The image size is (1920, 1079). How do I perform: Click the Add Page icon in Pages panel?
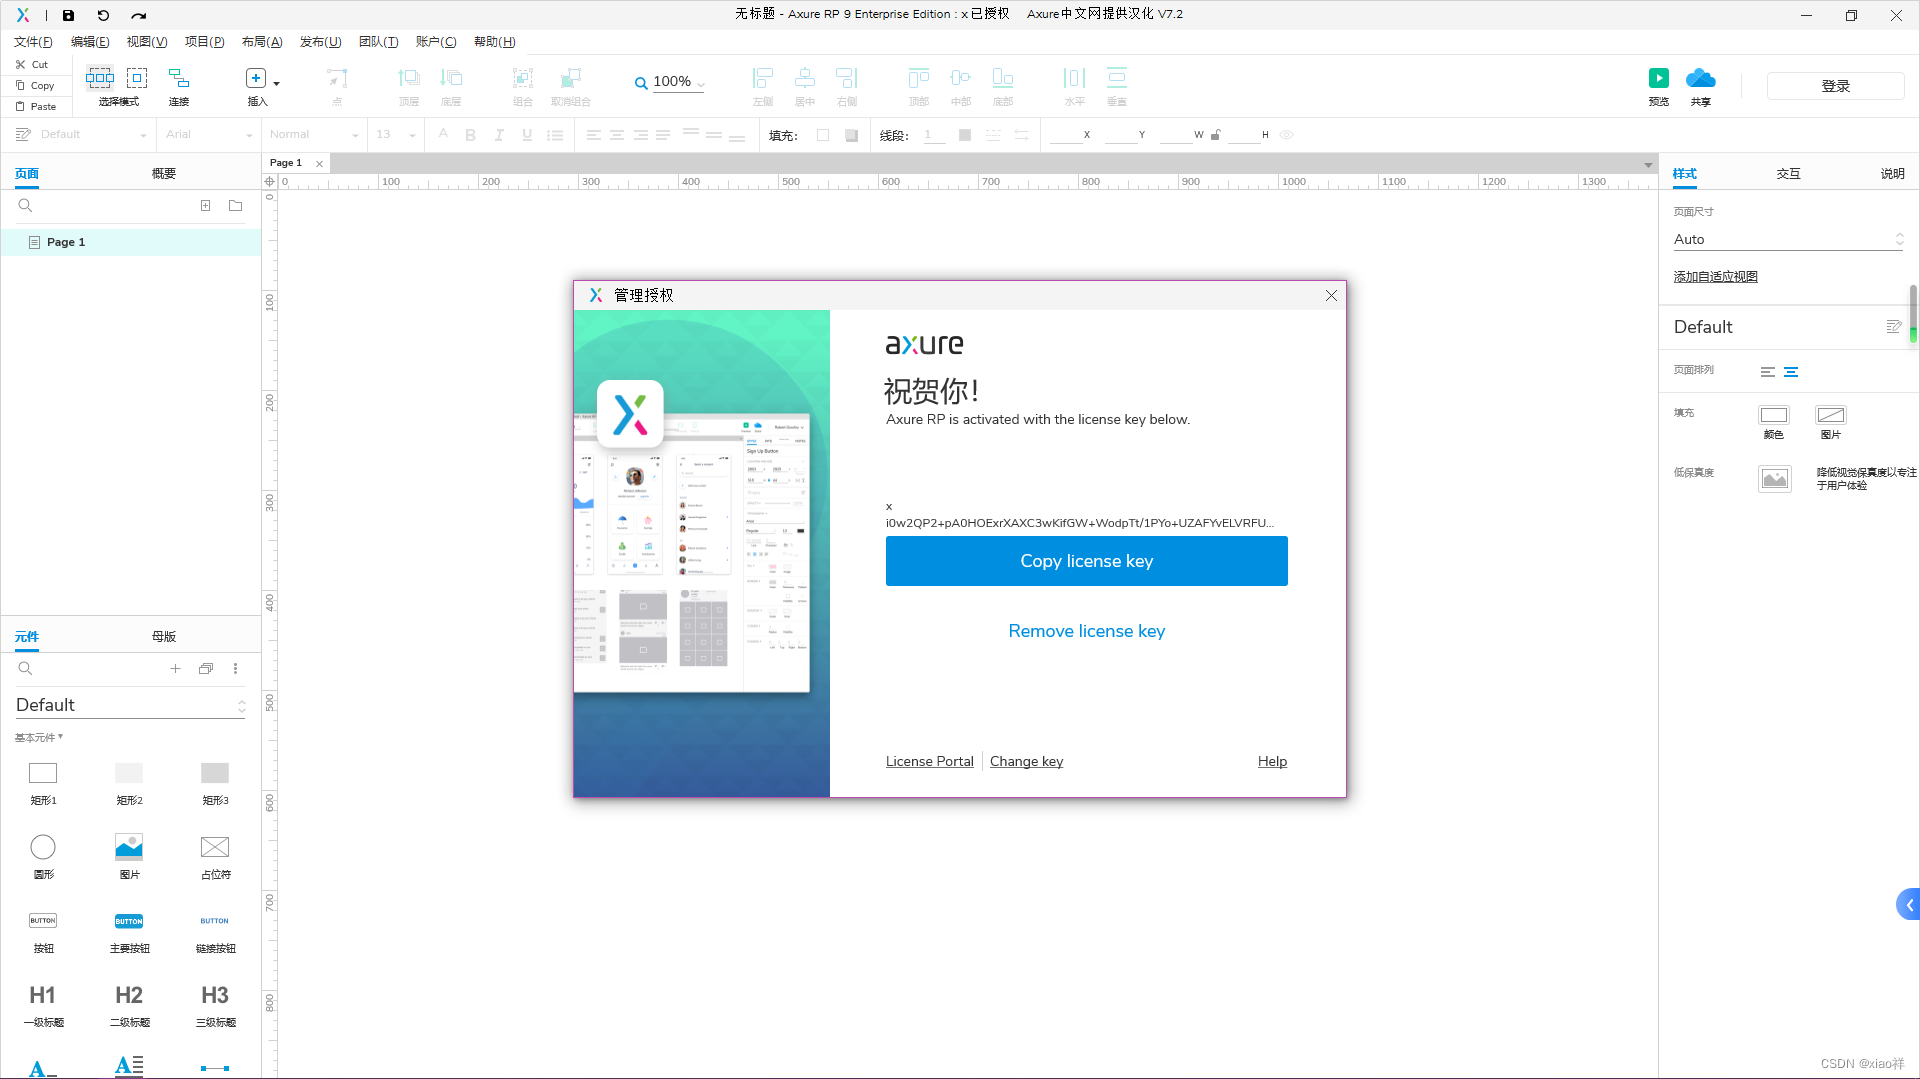(205, 206)
